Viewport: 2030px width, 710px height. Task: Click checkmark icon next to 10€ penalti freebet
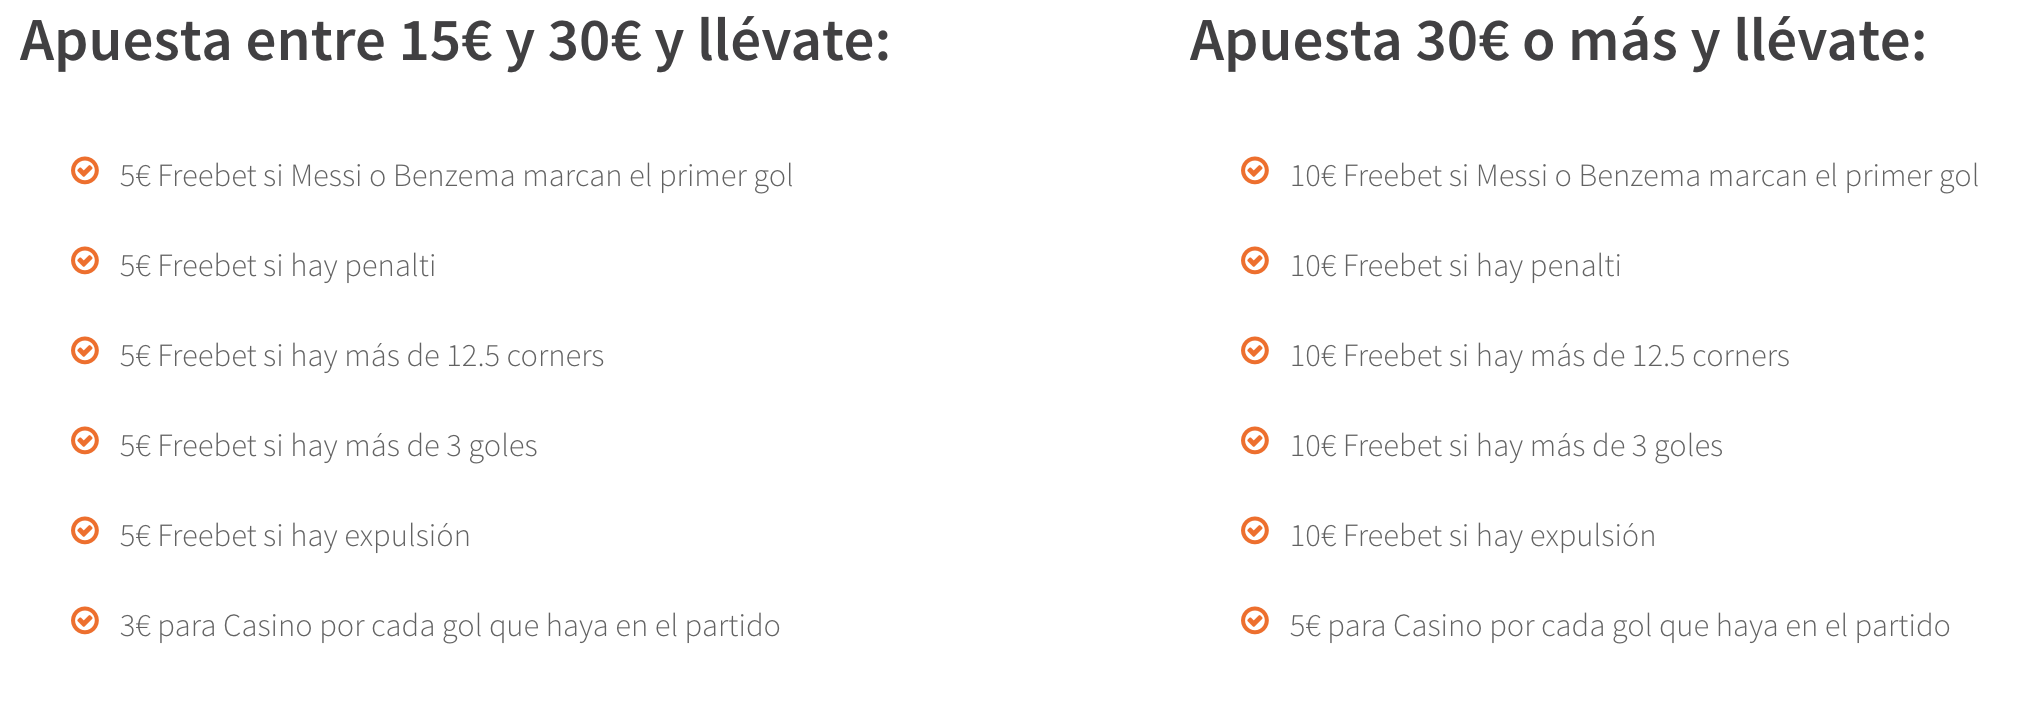(x=1255, y=261)
